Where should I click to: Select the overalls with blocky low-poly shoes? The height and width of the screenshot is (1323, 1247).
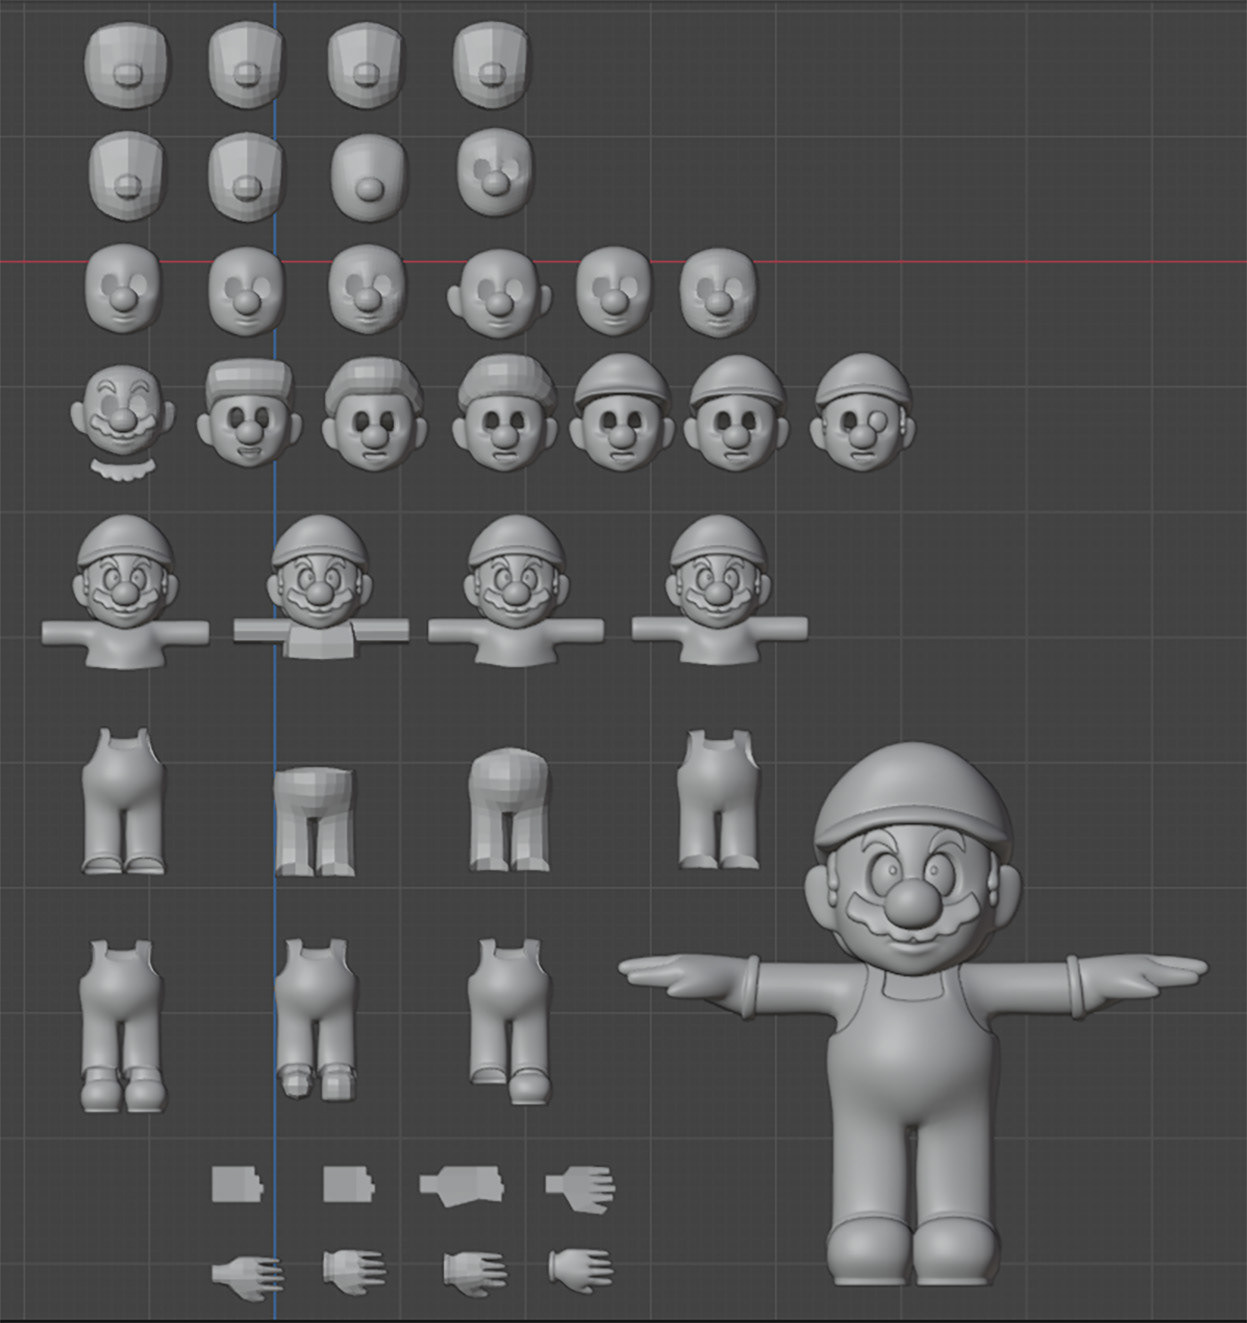pyautogui.click(x=315, y=1019)
